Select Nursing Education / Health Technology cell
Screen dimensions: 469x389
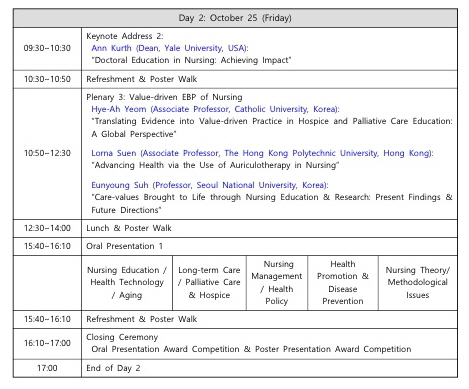pyautogui.click(x=127, y=283)
